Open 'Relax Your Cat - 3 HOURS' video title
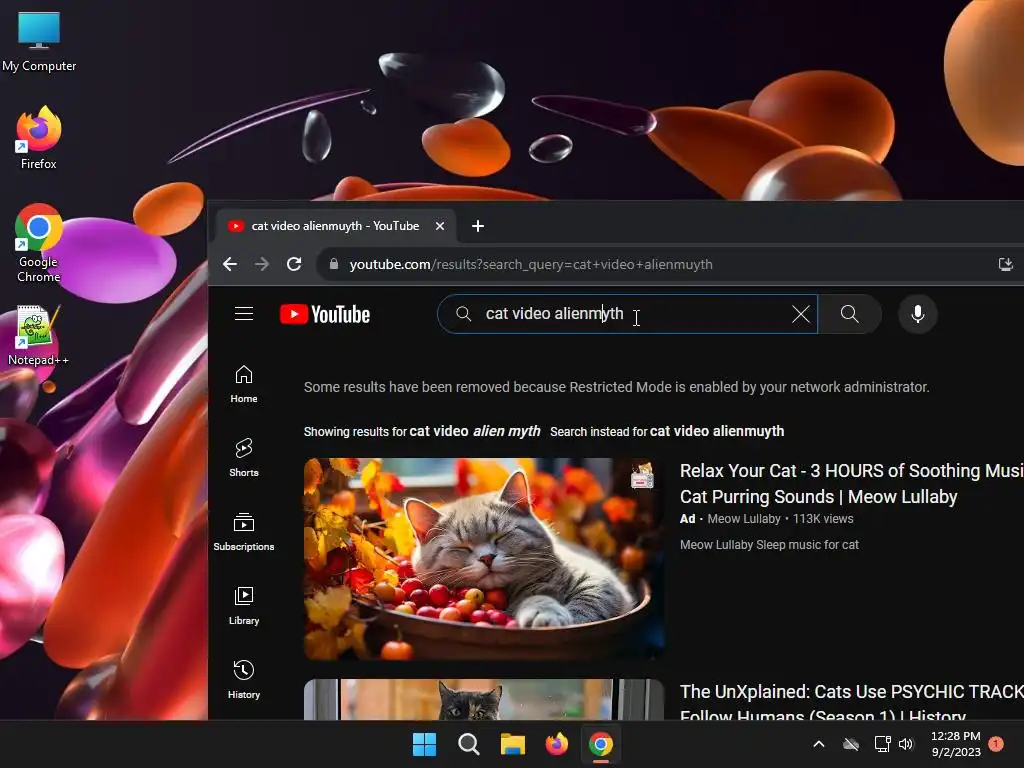 852,483
